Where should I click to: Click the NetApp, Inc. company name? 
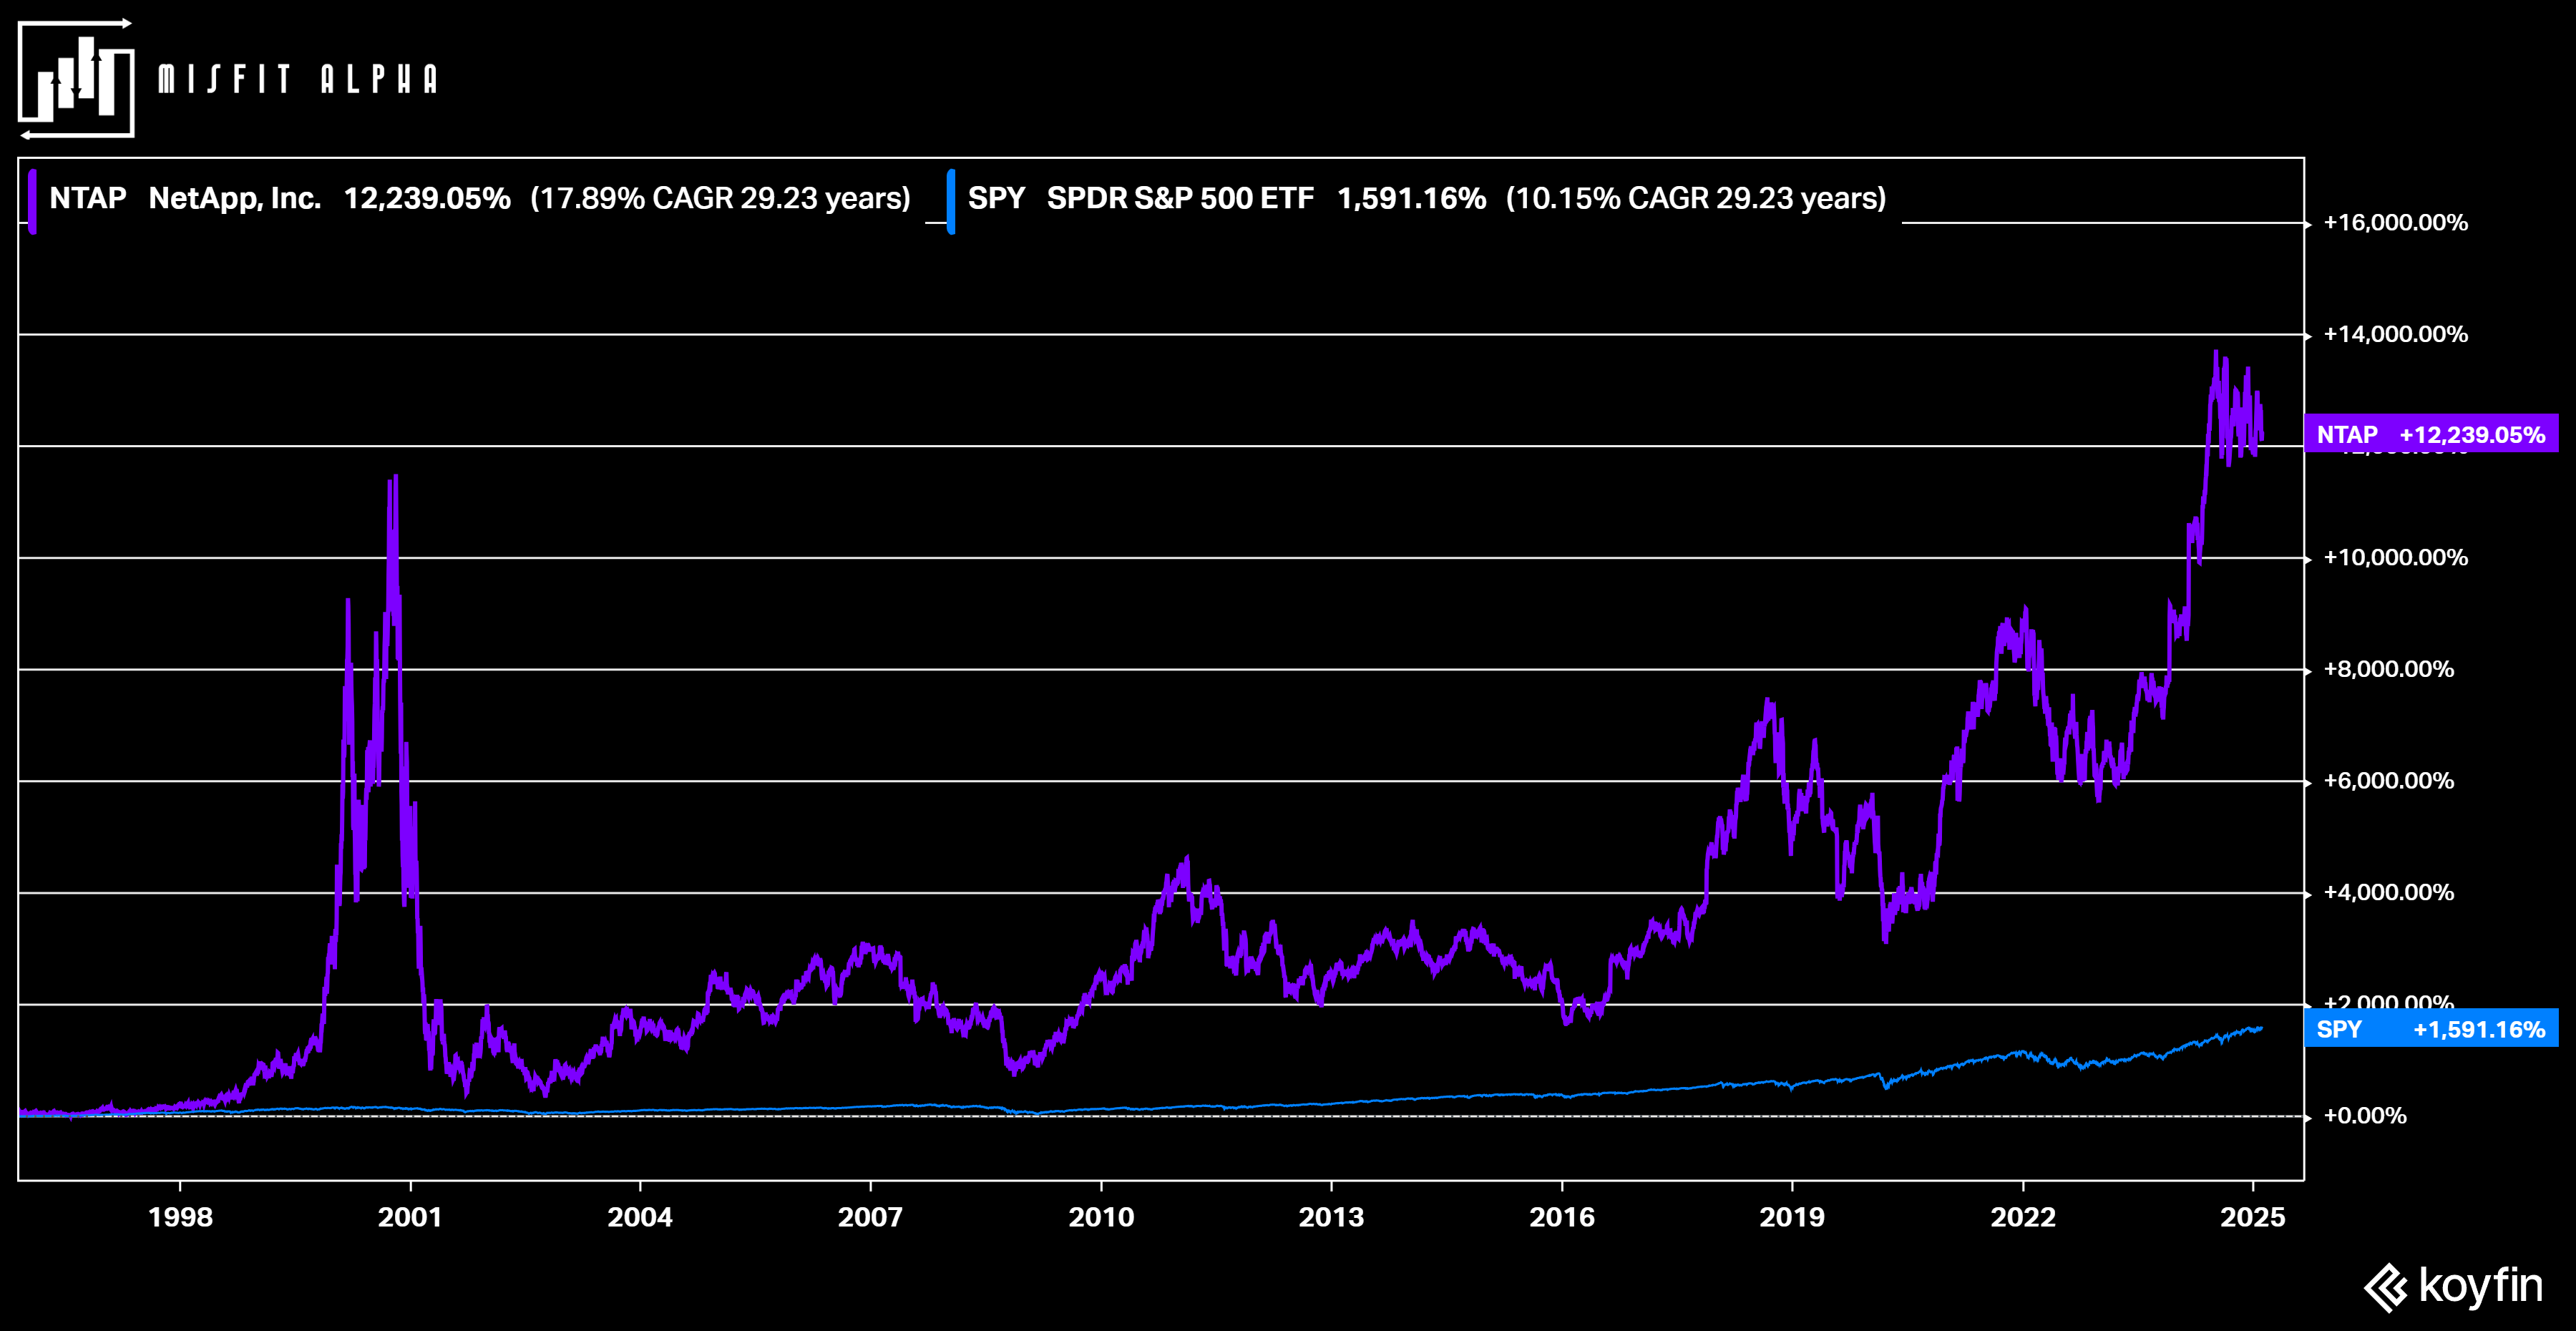[x=235, y=198]
